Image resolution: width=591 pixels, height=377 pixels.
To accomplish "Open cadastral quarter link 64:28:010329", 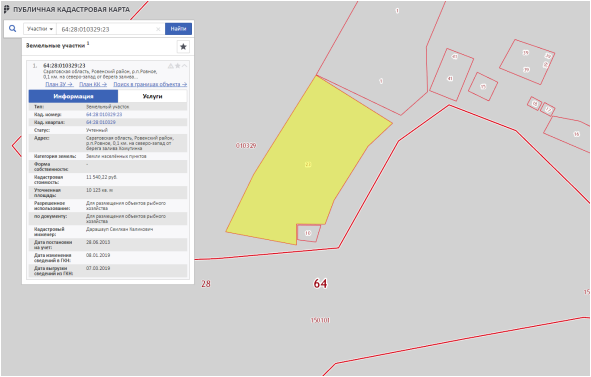I will [x=101, y=122].
